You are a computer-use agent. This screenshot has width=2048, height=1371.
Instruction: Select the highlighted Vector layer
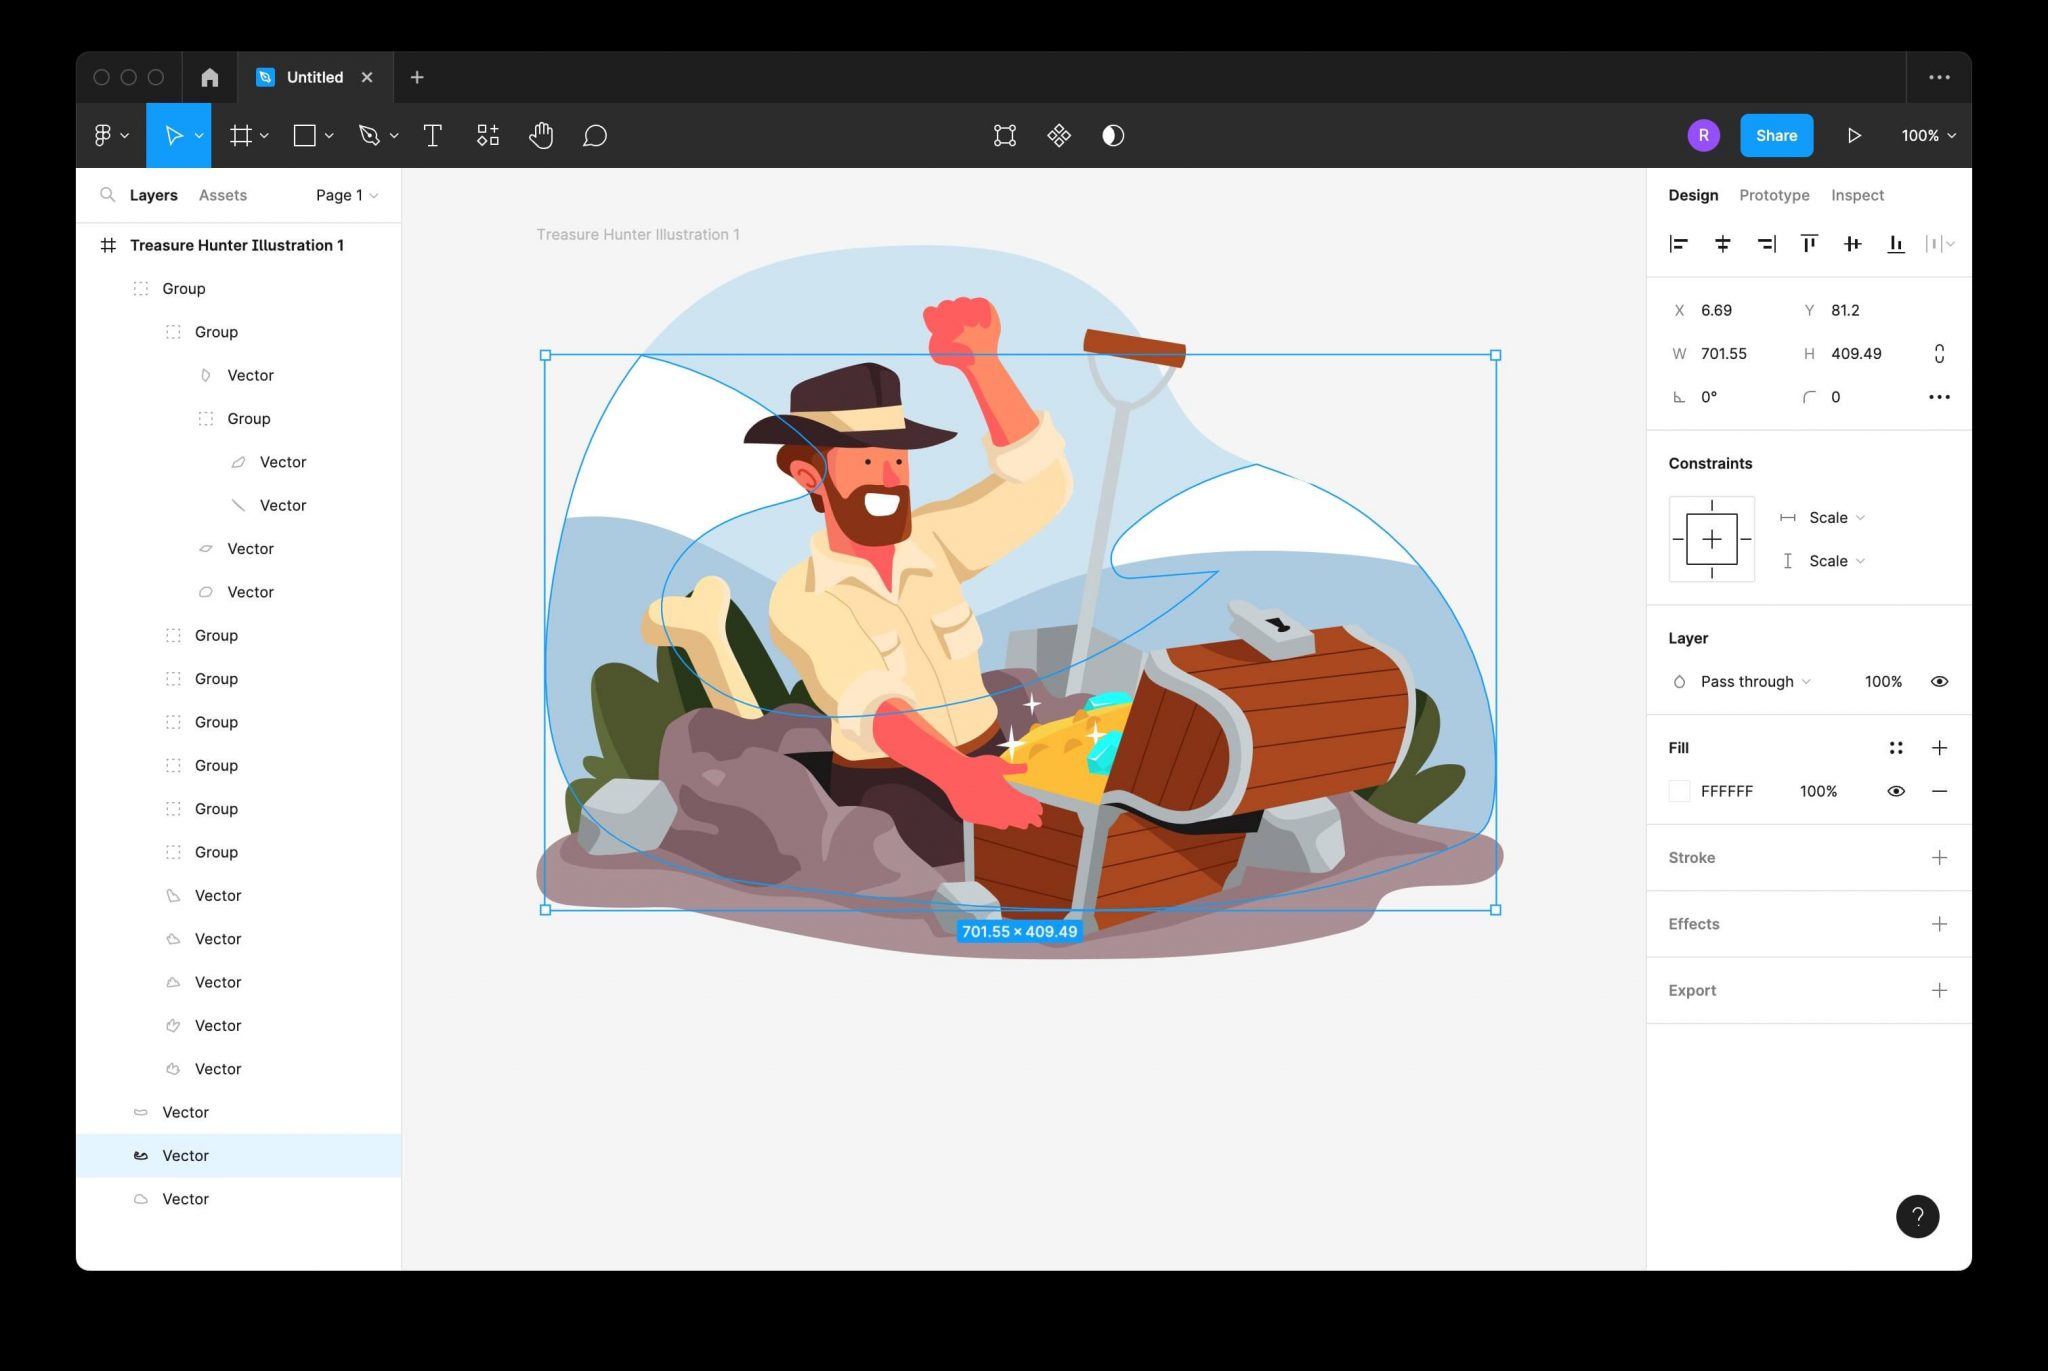pyautogui.click(x=184, y=1155)
